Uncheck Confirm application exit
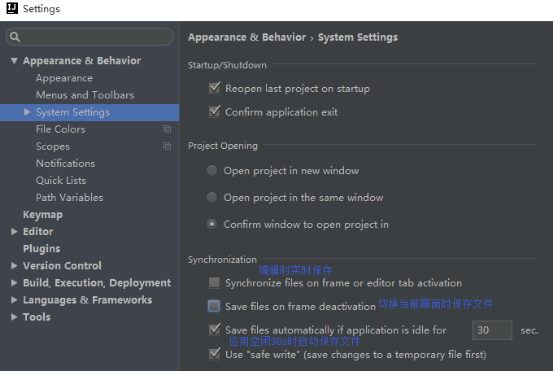554x372 pixels. click(214, 112)
